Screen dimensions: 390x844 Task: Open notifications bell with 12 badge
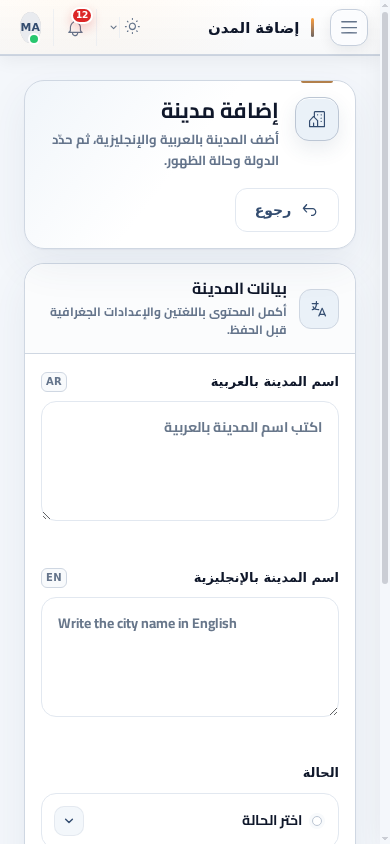tap(76, 27)
